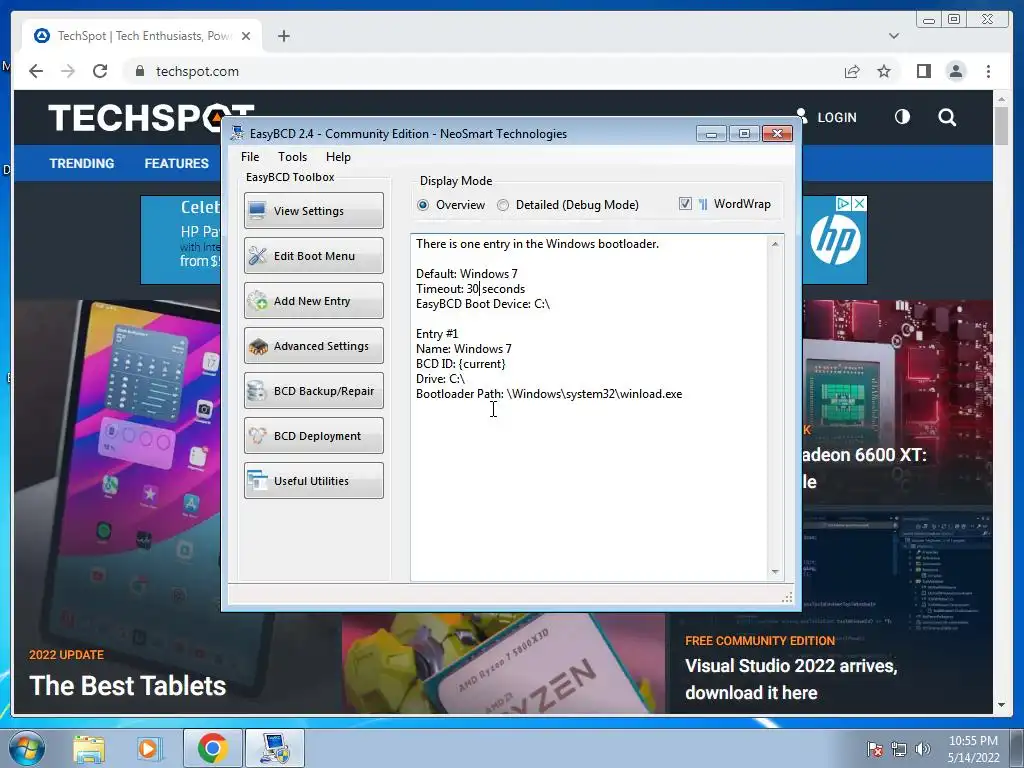Open View Settings in EasyBCD Toolbox

pos(313,210)
